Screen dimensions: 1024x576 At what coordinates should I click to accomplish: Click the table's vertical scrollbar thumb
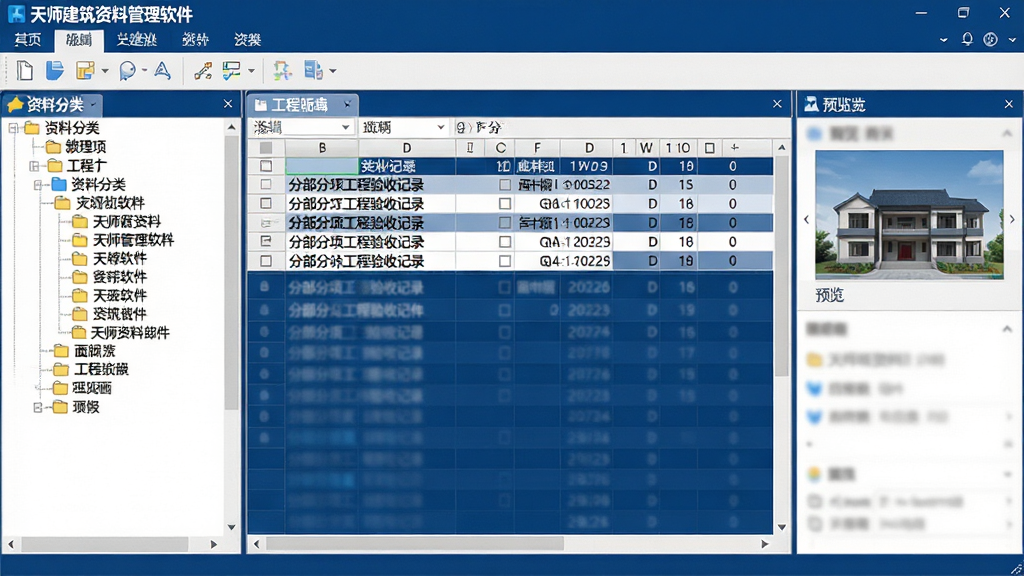click(x=782, y=266)
